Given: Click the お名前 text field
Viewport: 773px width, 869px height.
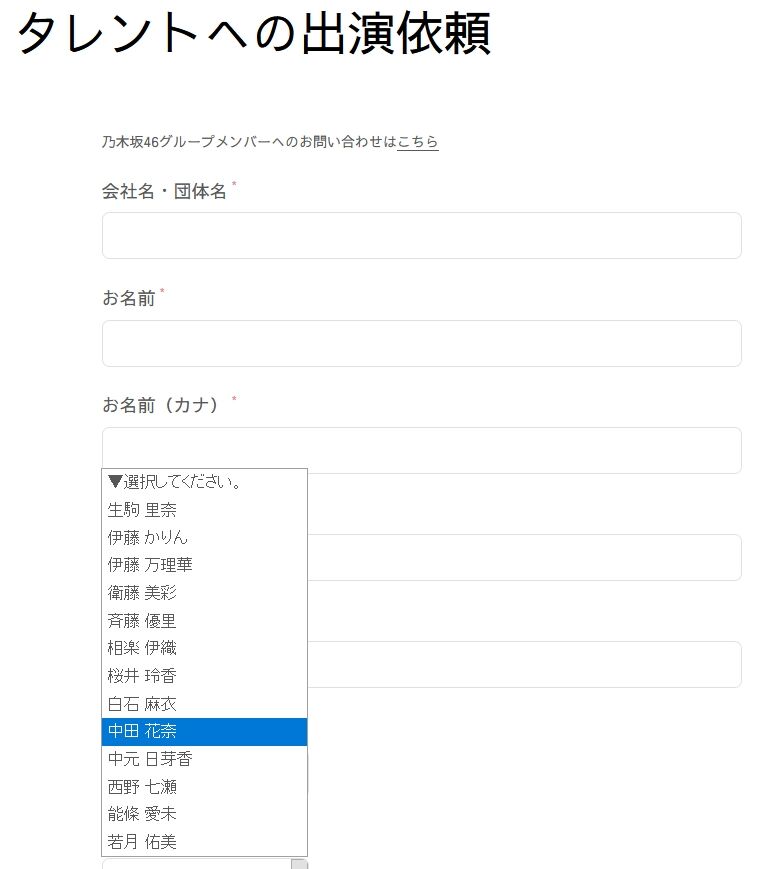Looking at the screenshot, I should tap(422, 343).
